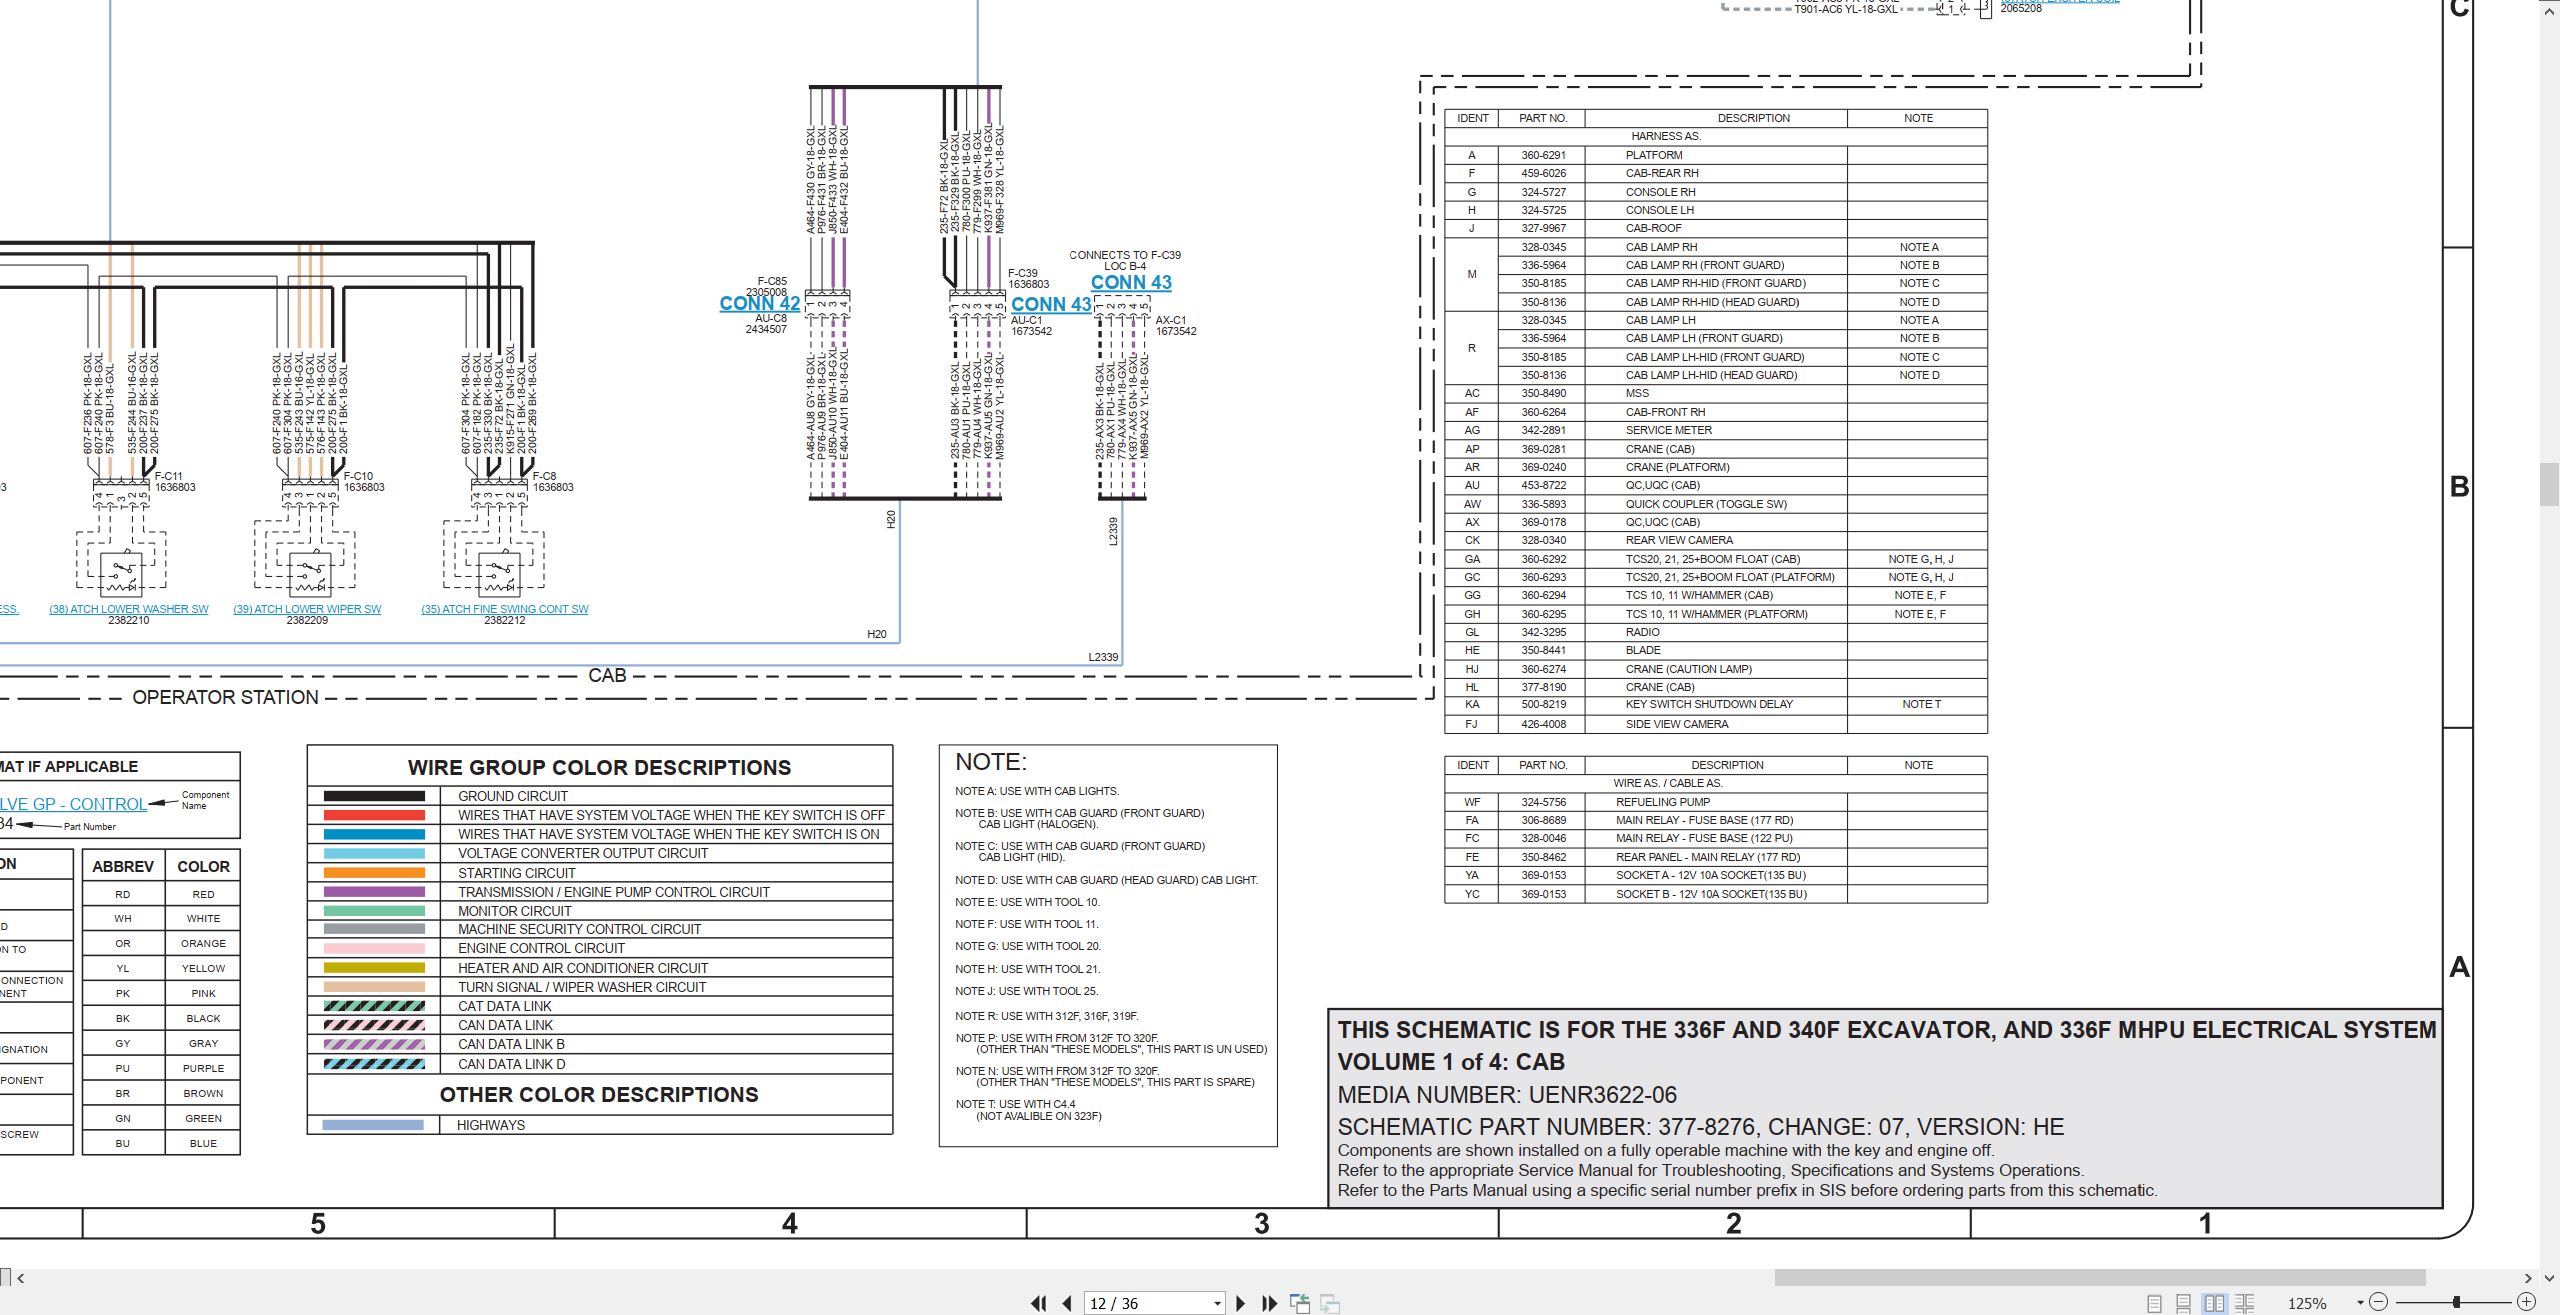Image resolution: width=2560 pixels, height=1315 pixels.
Task: Open ATCH FINE SWING CONT SW link
Action: point(505,609)
